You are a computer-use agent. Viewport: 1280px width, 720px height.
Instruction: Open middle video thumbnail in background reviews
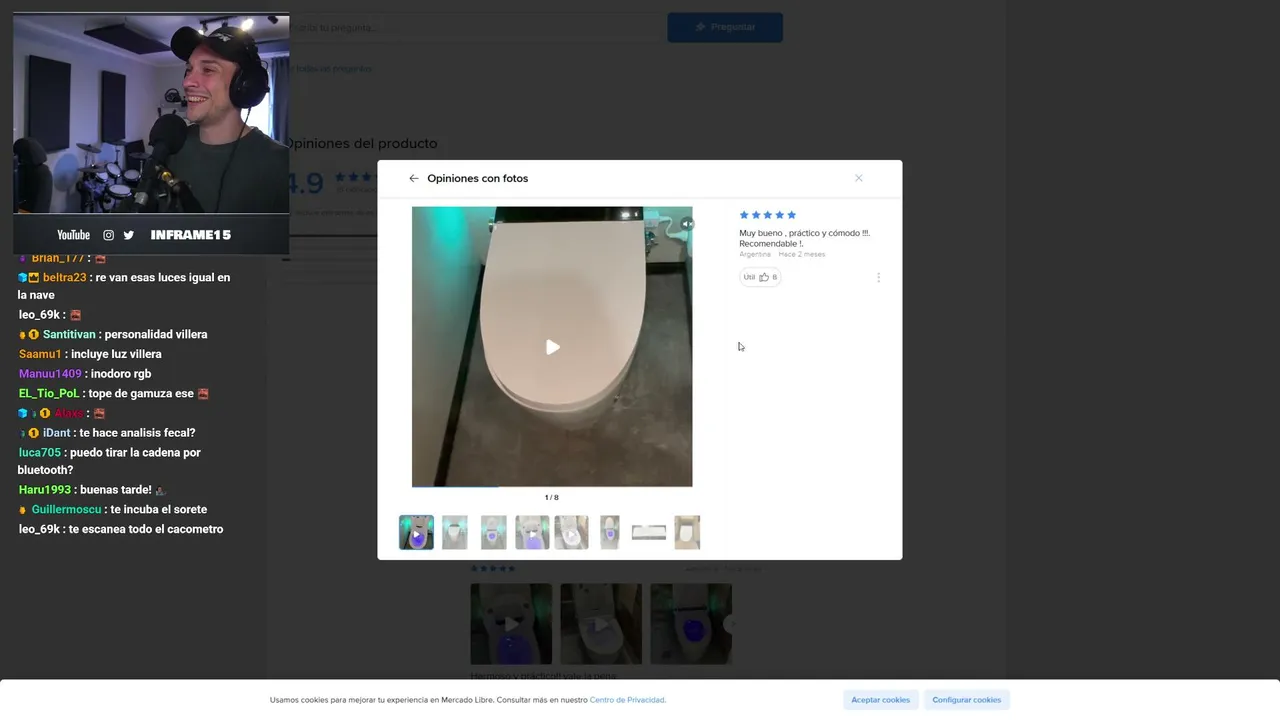point(601,624)
